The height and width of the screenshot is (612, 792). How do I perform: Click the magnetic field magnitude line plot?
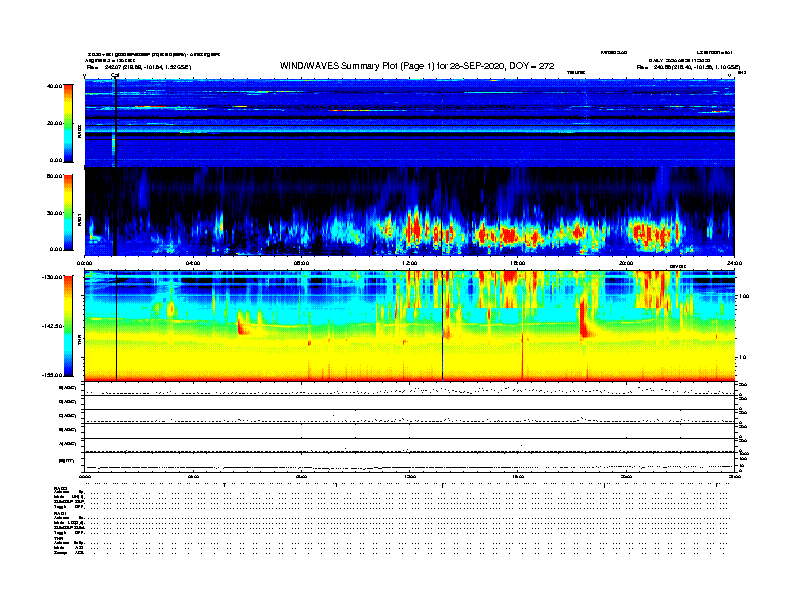(410, 463)
